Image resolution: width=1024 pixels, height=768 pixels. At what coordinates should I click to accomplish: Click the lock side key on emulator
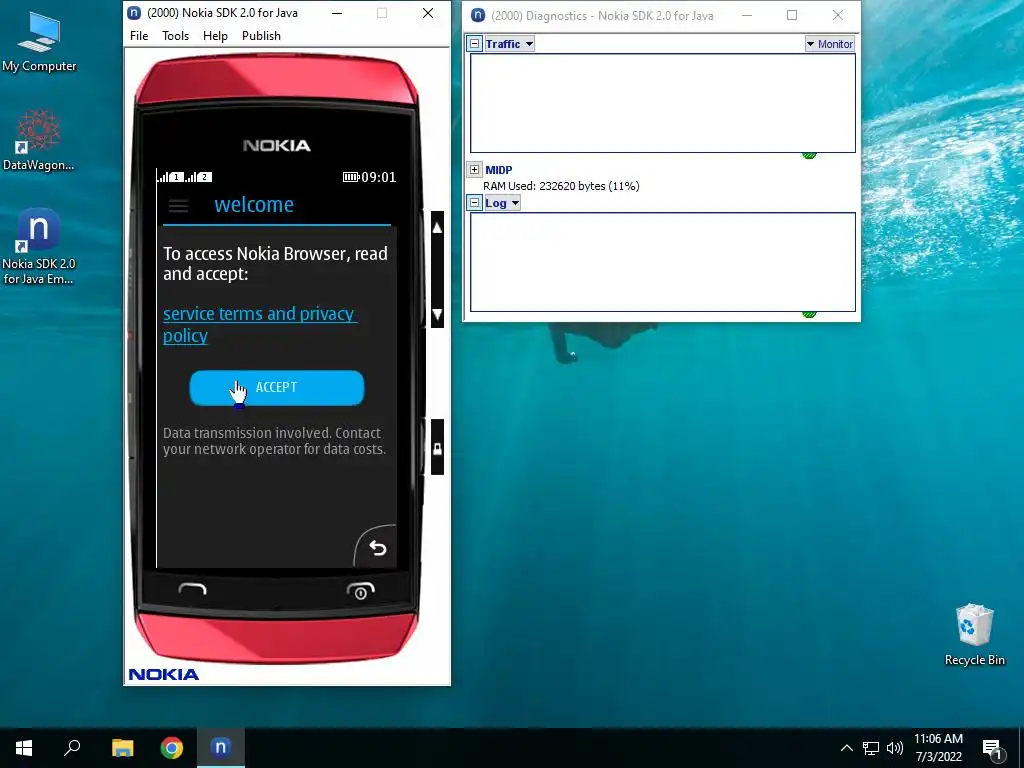[x=438, y=448]
